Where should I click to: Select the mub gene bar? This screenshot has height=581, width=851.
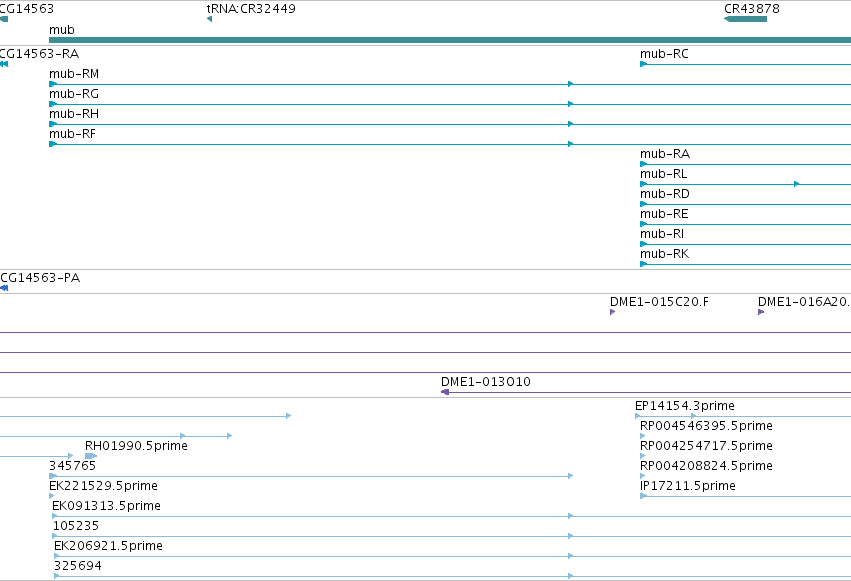click(x=450, y=40)
